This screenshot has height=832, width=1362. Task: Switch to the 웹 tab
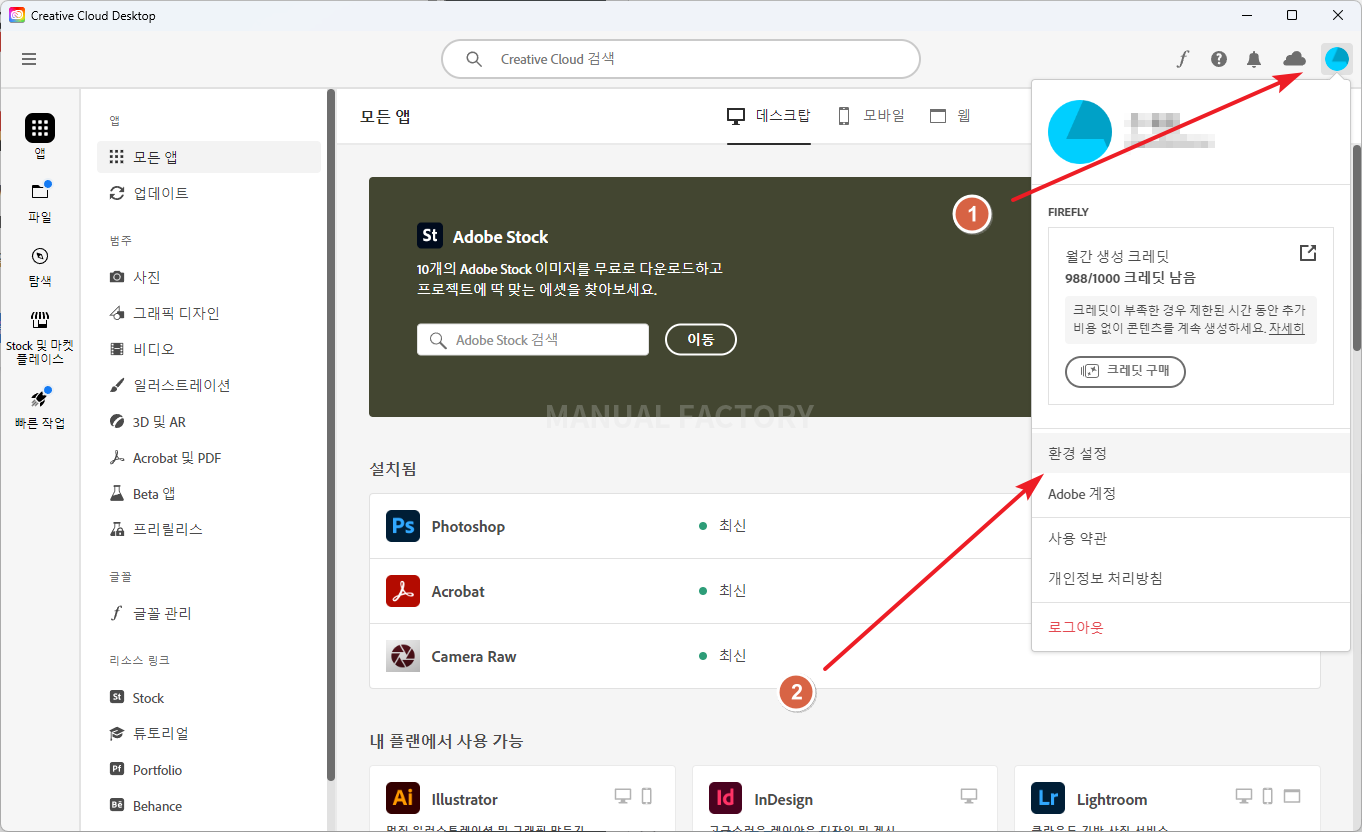coord(950,116)
